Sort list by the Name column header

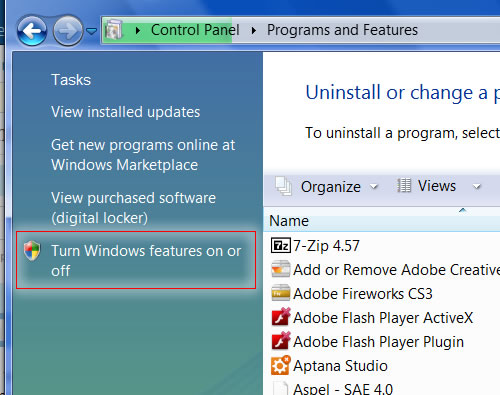382,221
